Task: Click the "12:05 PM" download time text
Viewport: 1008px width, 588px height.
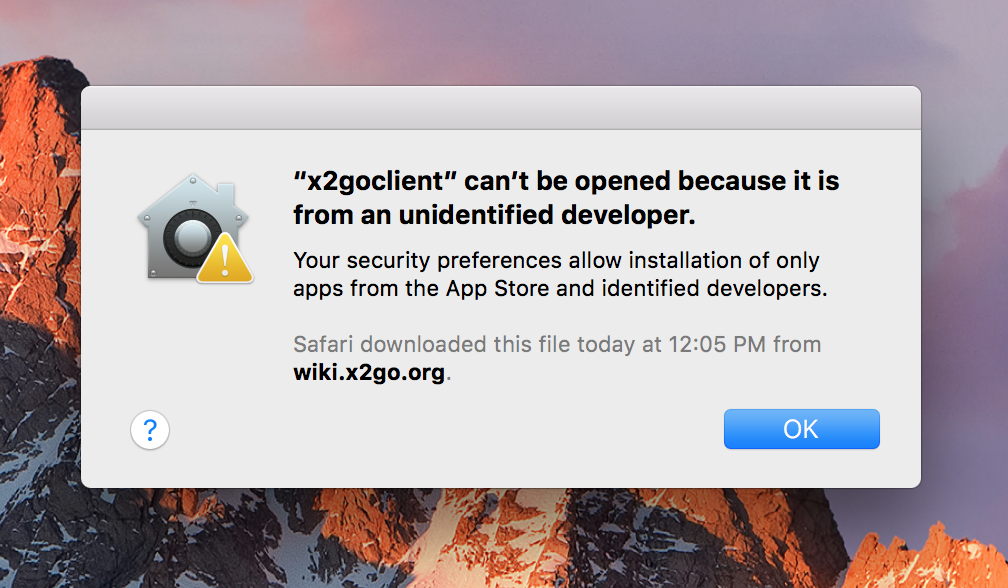Action: point(717,344)
